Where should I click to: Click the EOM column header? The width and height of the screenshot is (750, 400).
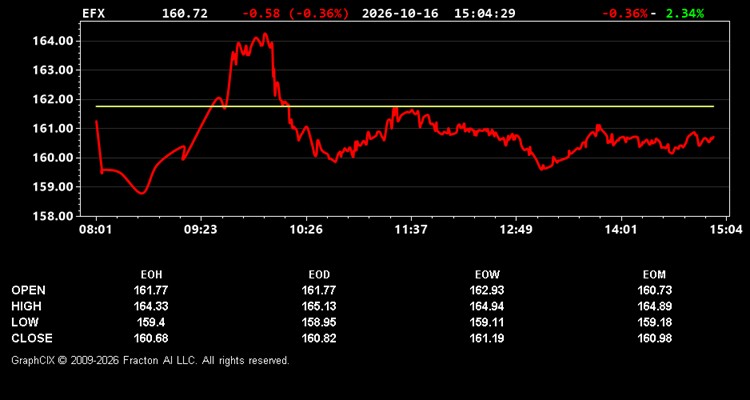(x=655, y=275)
